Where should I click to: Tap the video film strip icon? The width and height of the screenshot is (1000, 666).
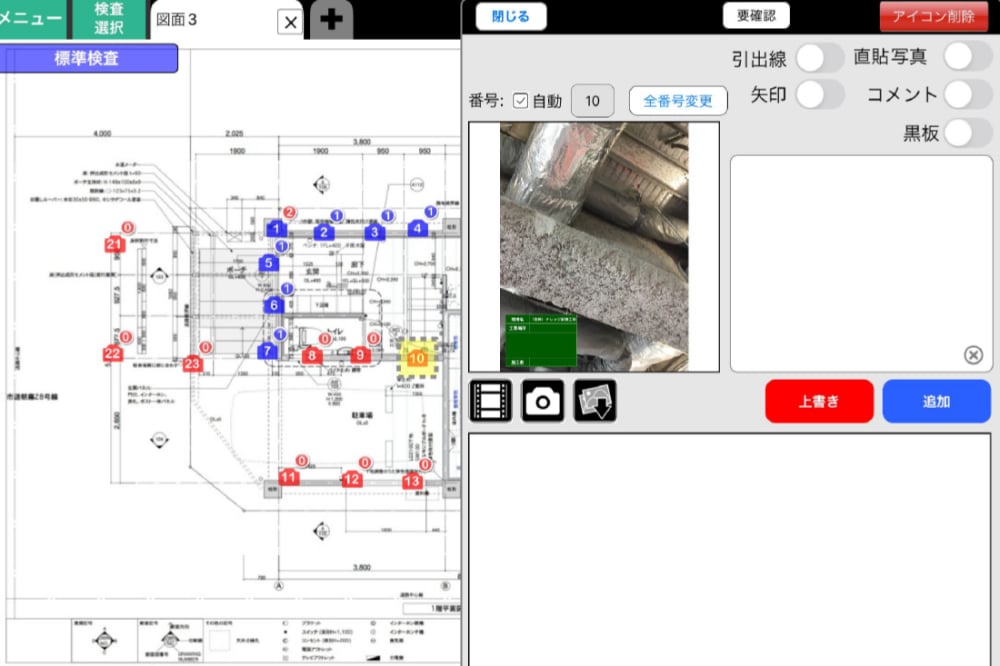tap(490, 401)
